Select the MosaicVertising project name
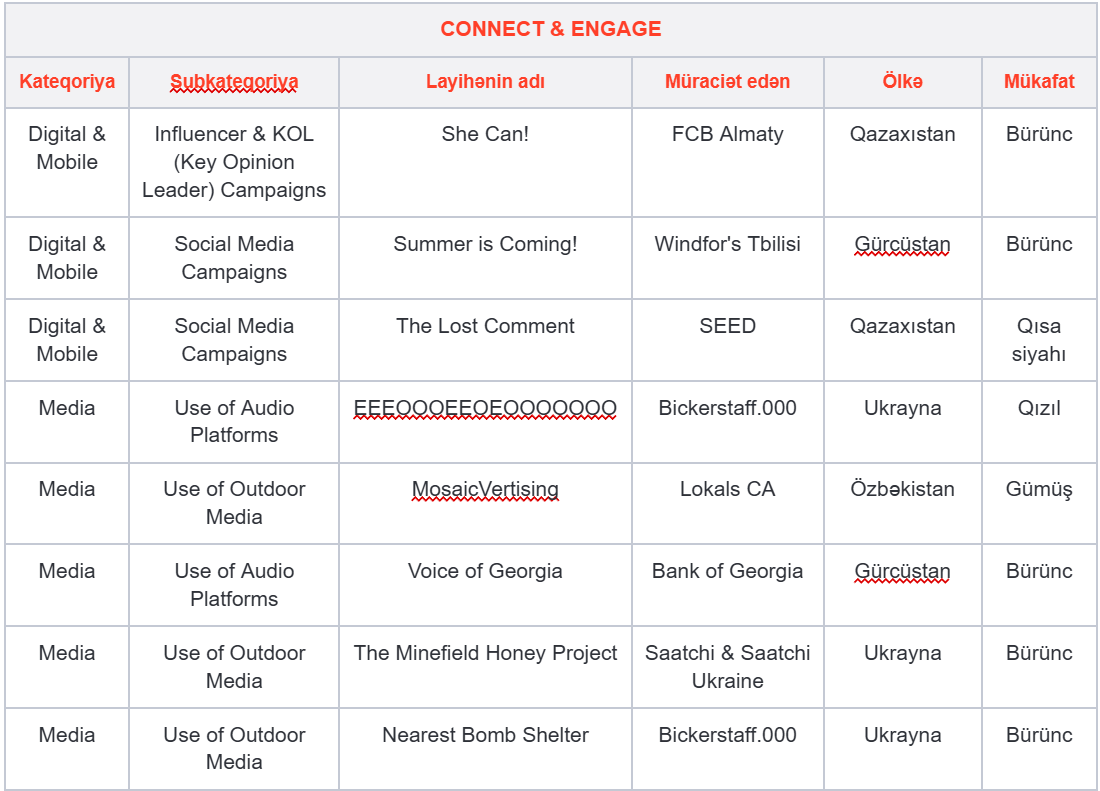This screenshot has width=1100, height=791. pos(485,489)
